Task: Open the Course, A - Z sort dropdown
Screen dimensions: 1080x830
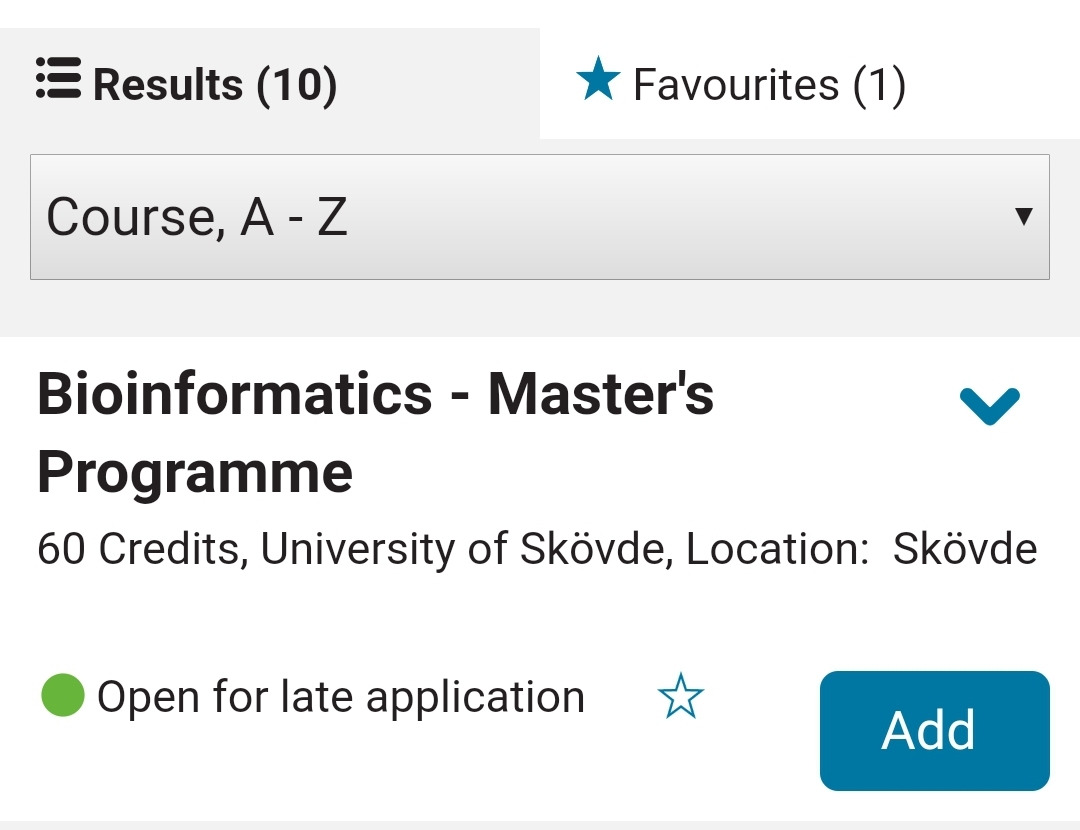Action: (539, 217)
